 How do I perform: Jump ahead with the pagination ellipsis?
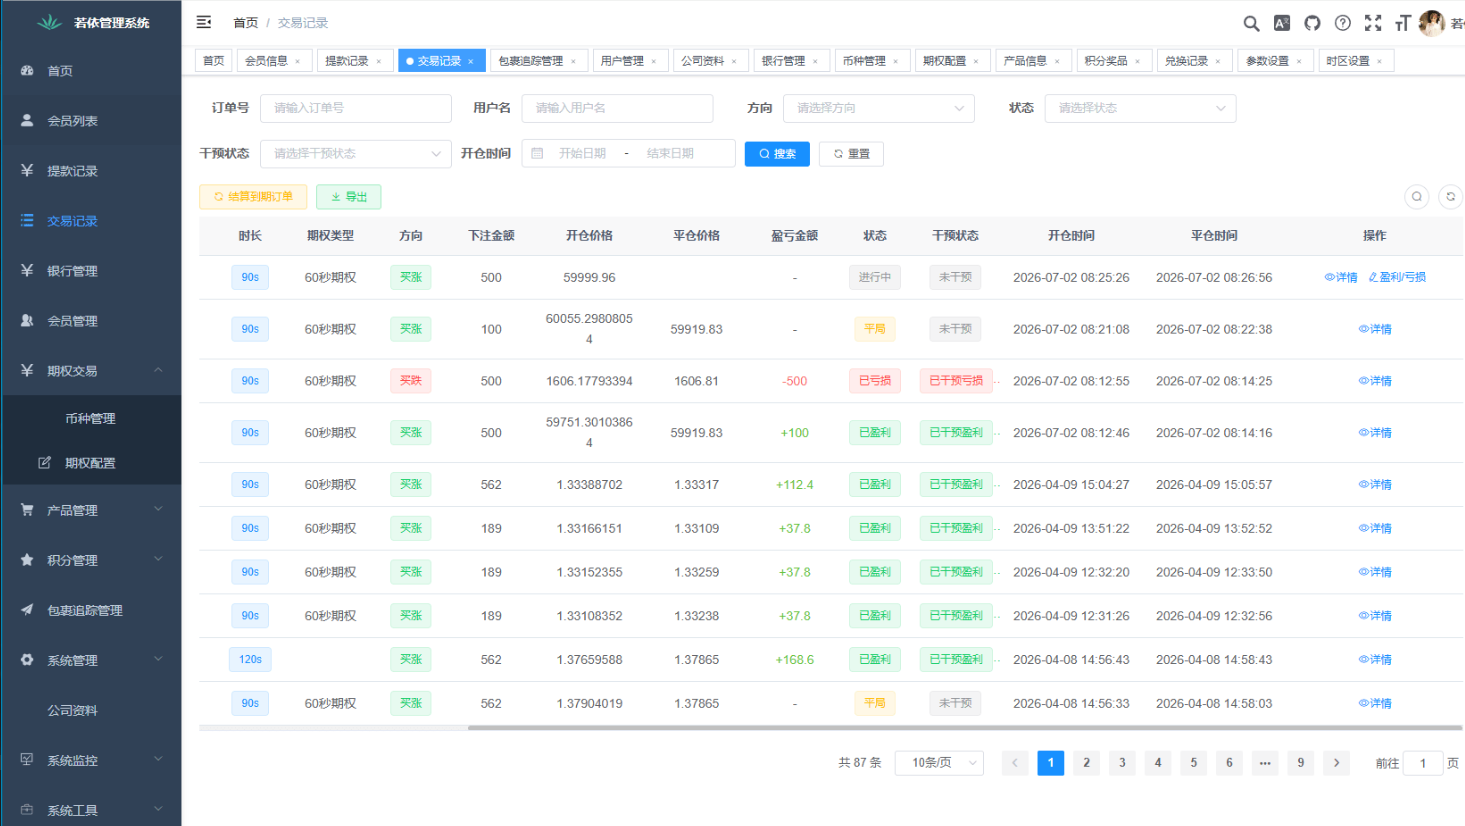(x=1265, y=763)
